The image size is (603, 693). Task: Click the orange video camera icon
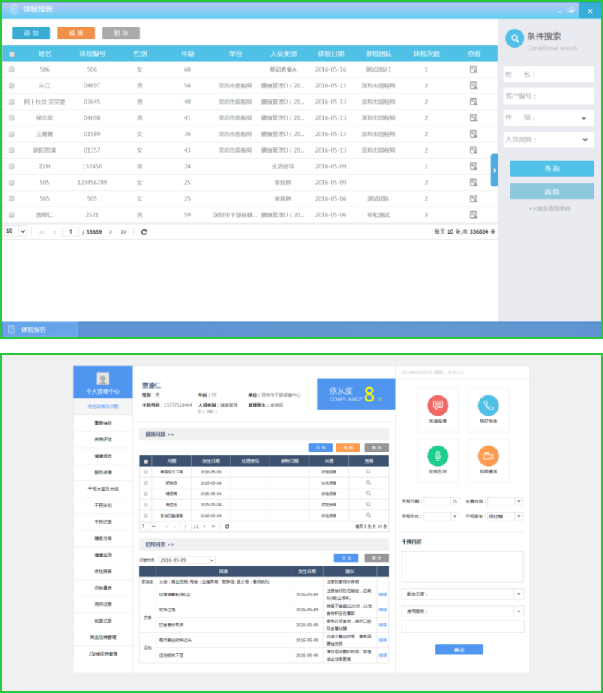point(488,455)
